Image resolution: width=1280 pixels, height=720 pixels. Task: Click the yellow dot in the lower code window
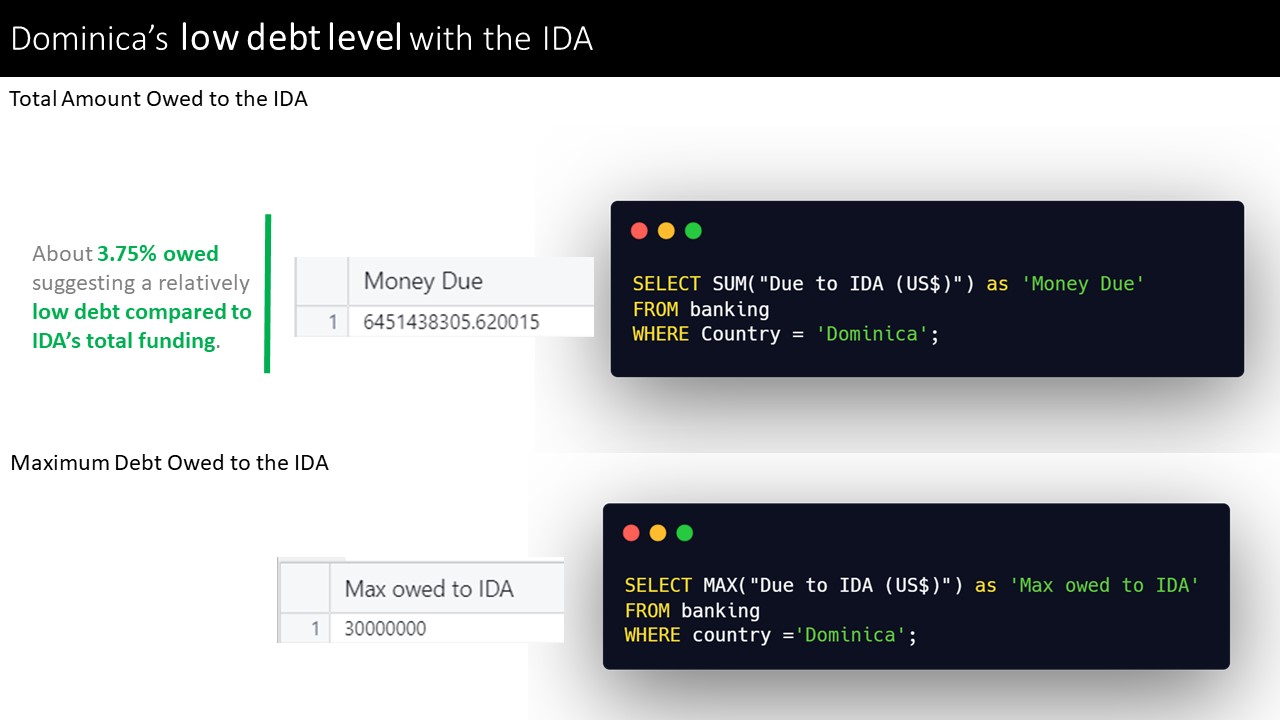[658, 533]
